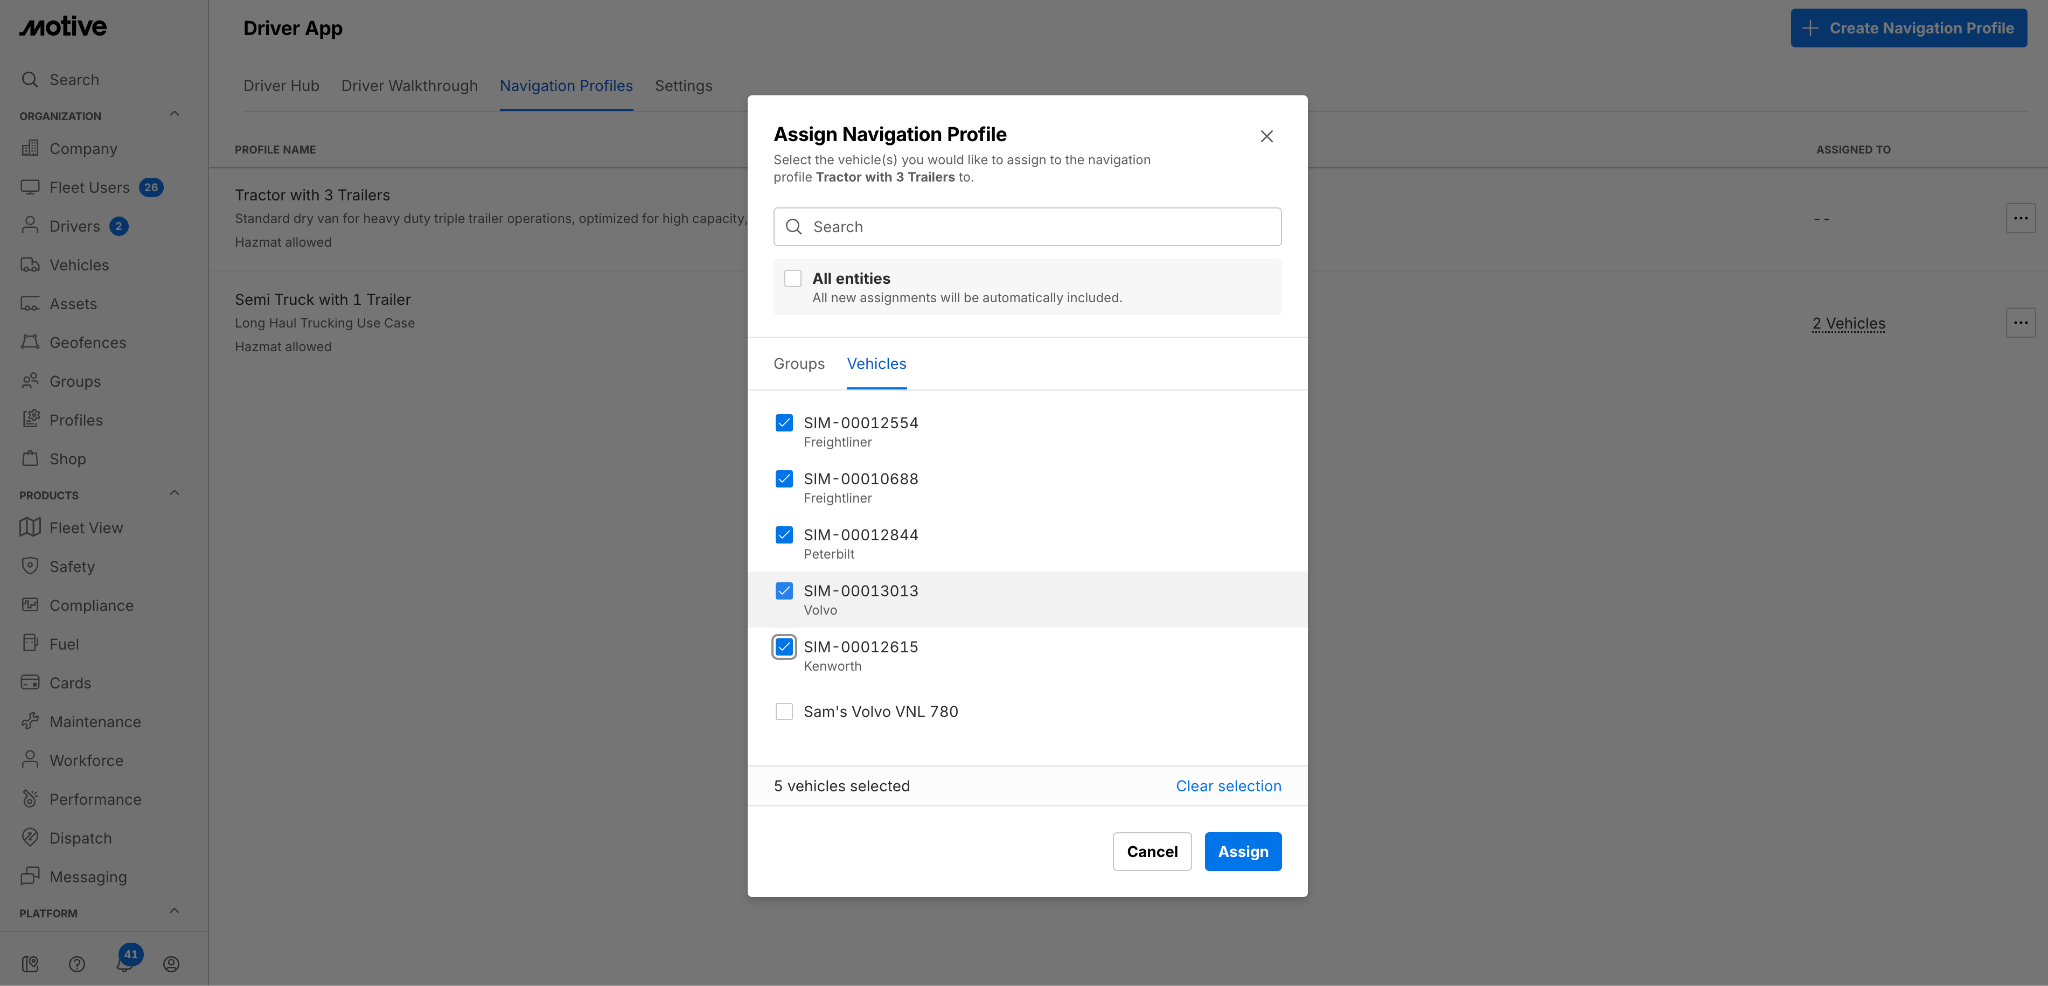The width and height of the screenshot is (2048, 986).
Task: Click the Assign button
Action: 1243,852
